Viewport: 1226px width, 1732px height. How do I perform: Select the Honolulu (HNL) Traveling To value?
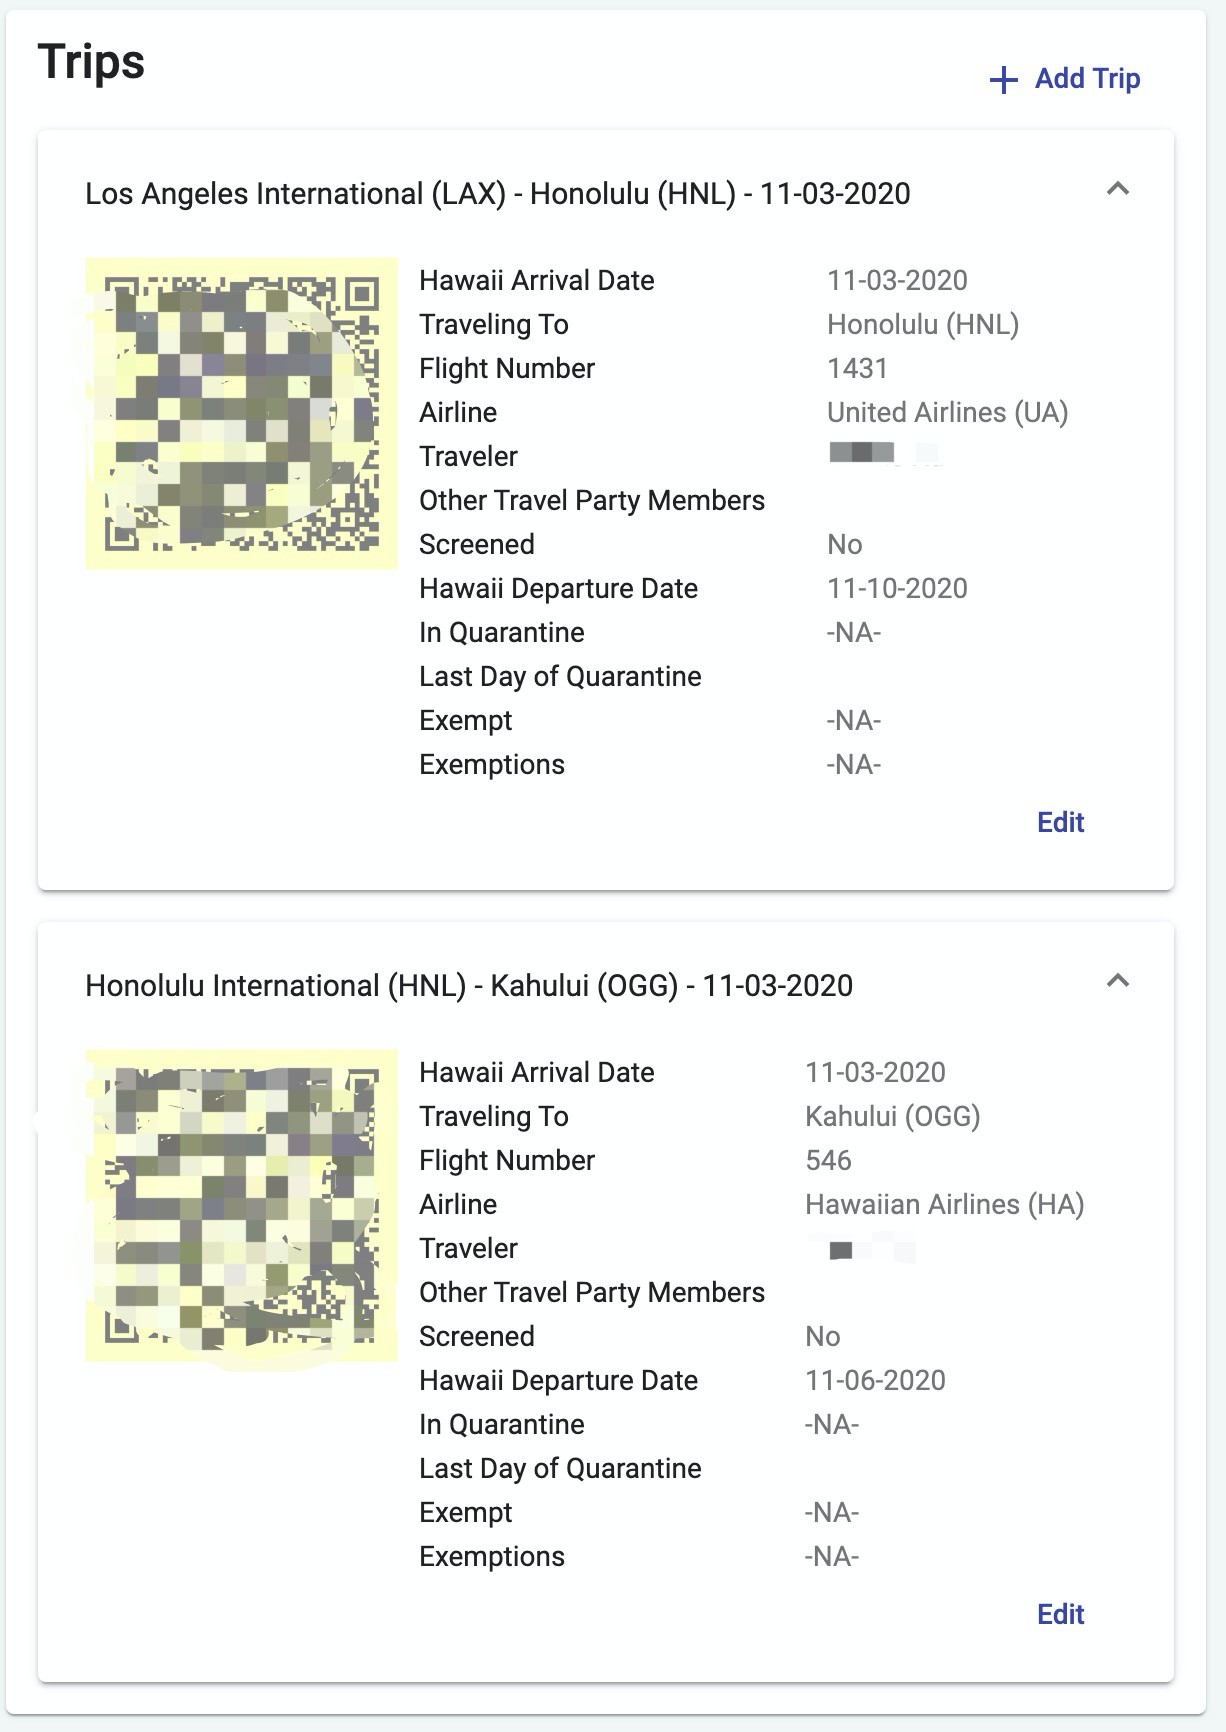click(x=922, y=325)
